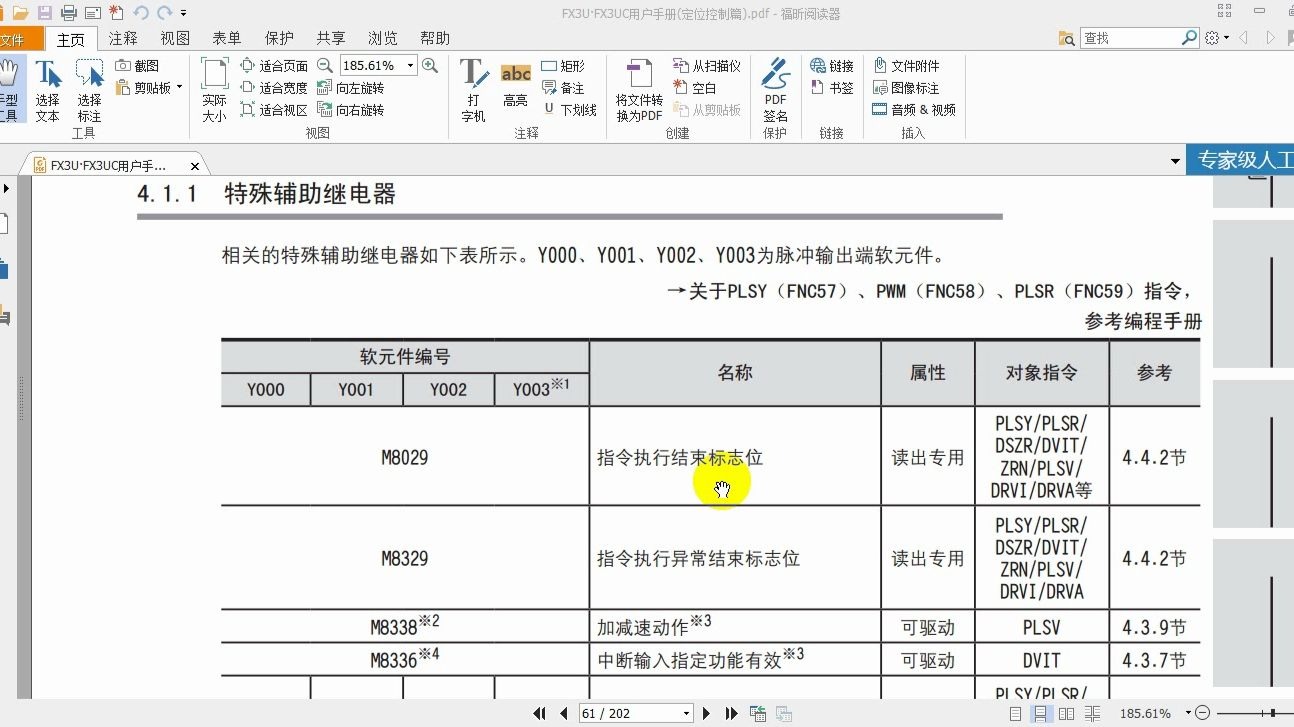Enable 选择文本 text selection mode
Viewport: 1294px width, 727px height.
point(47,88)
